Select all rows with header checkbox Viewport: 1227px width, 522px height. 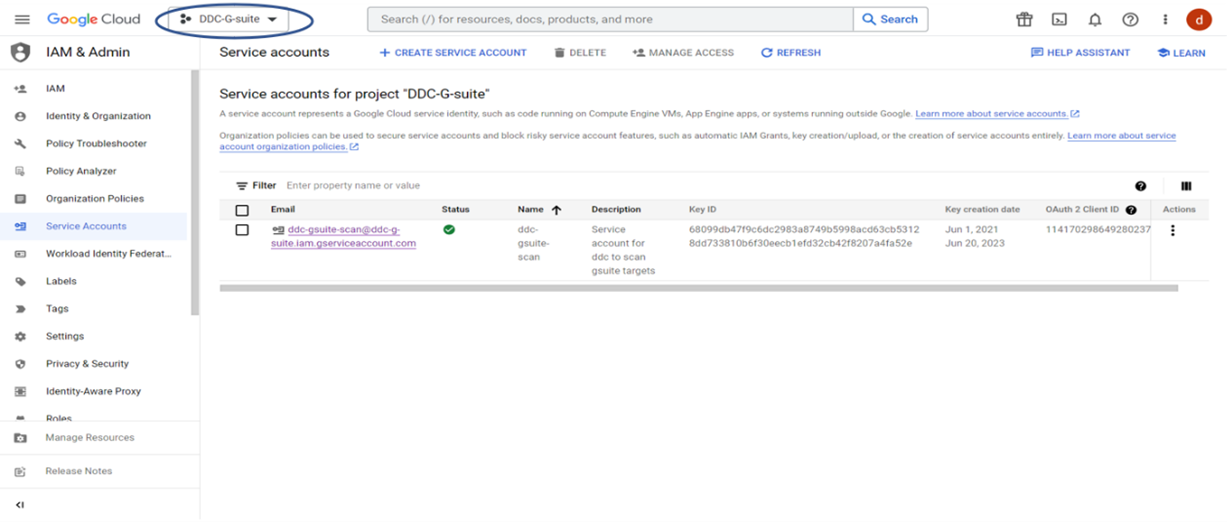click(242, 210)
